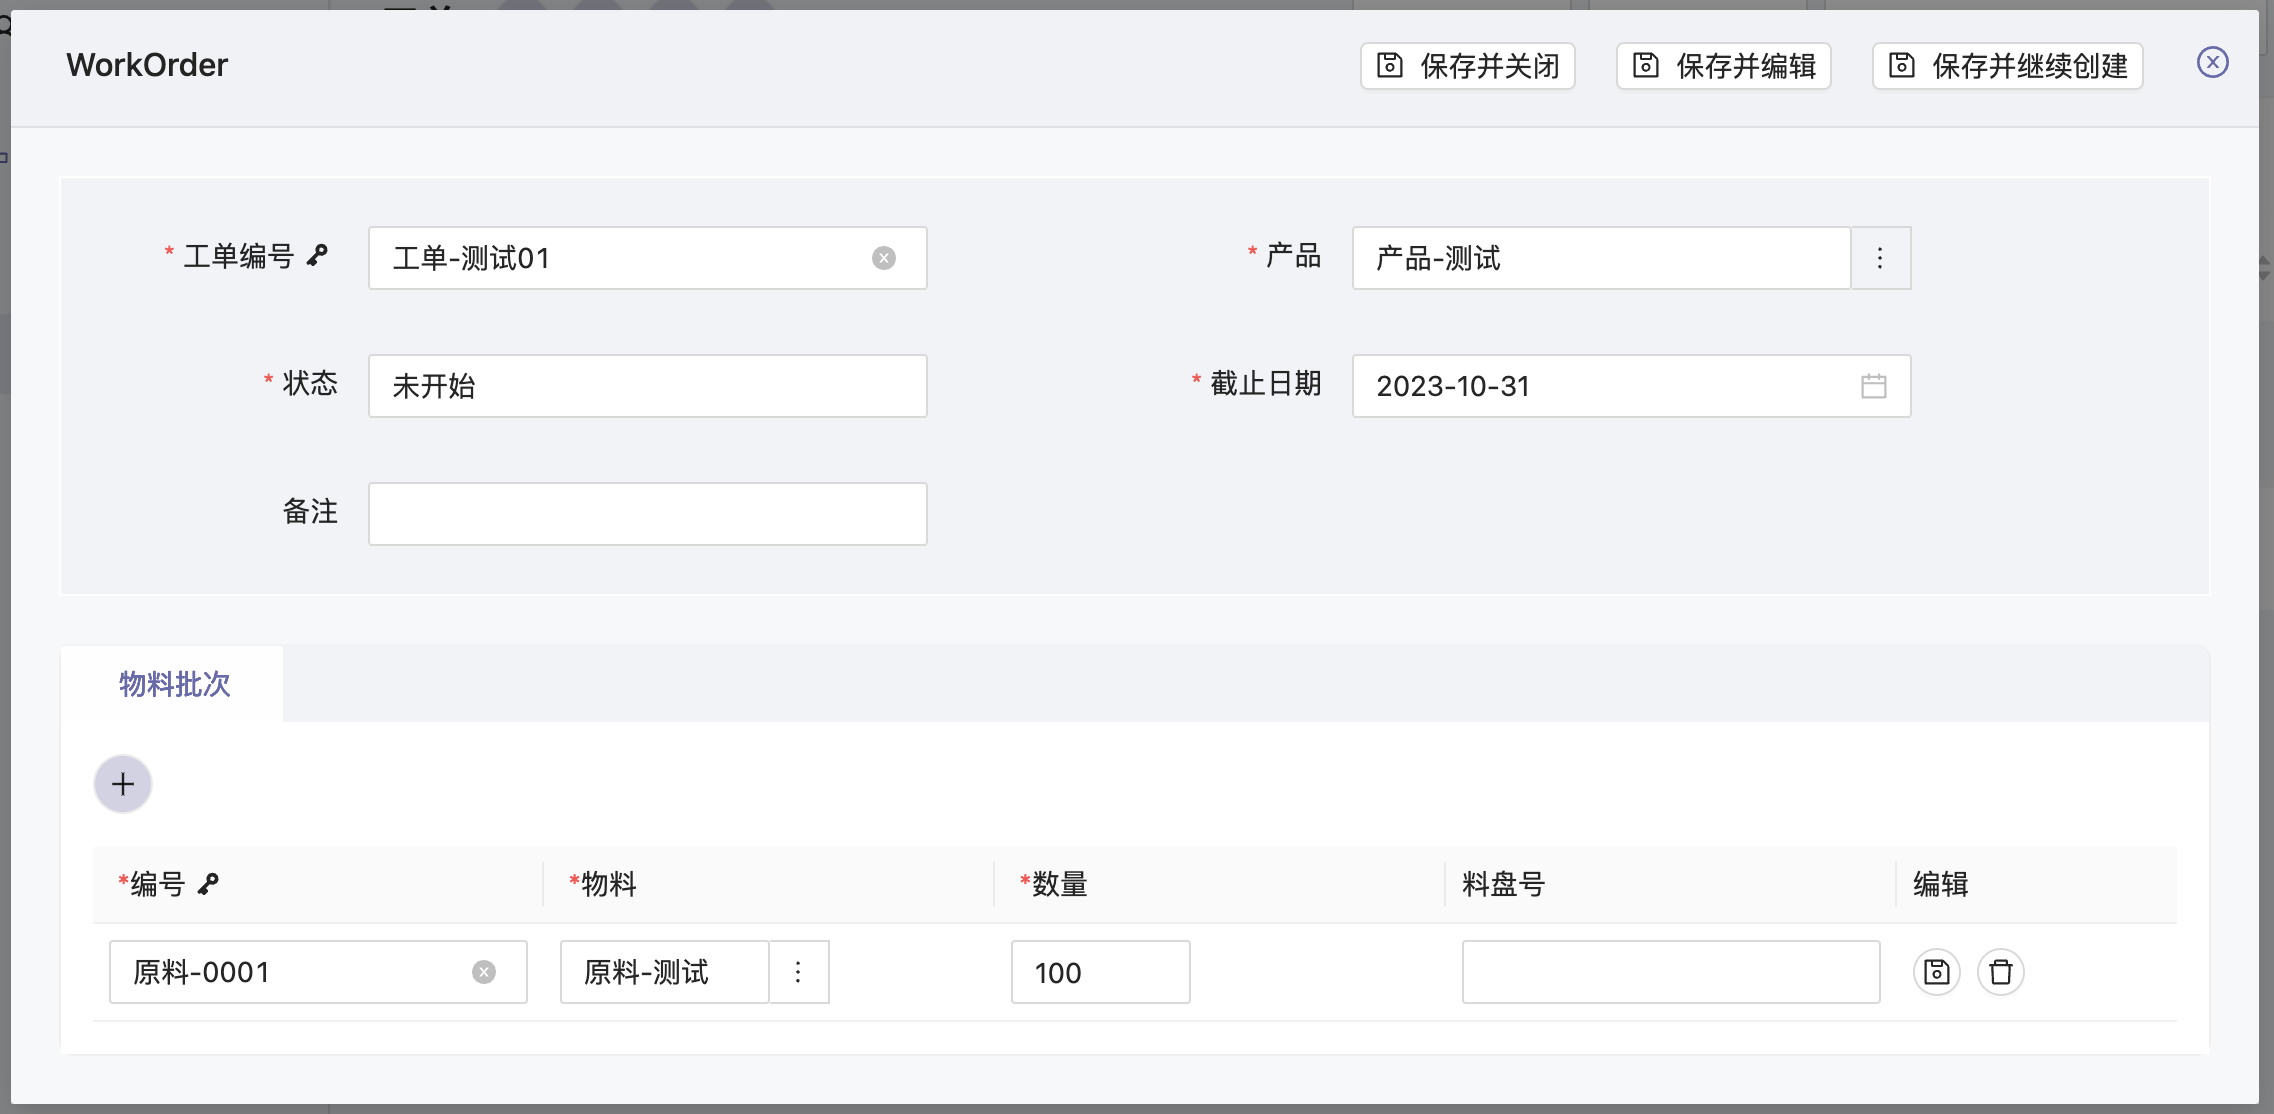
Task: Expand the 状态 dropdown showing 未开始
Action: pos(647,386)
